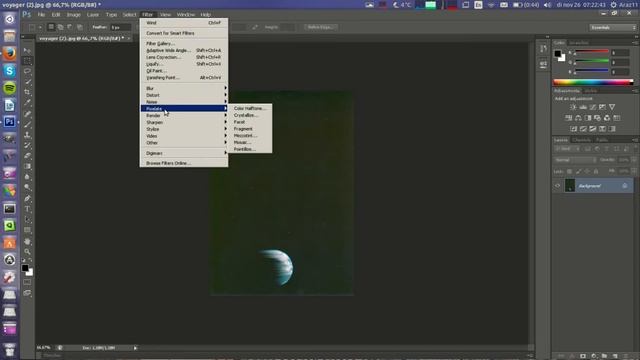Select the History Brush tool

(27, 145)
